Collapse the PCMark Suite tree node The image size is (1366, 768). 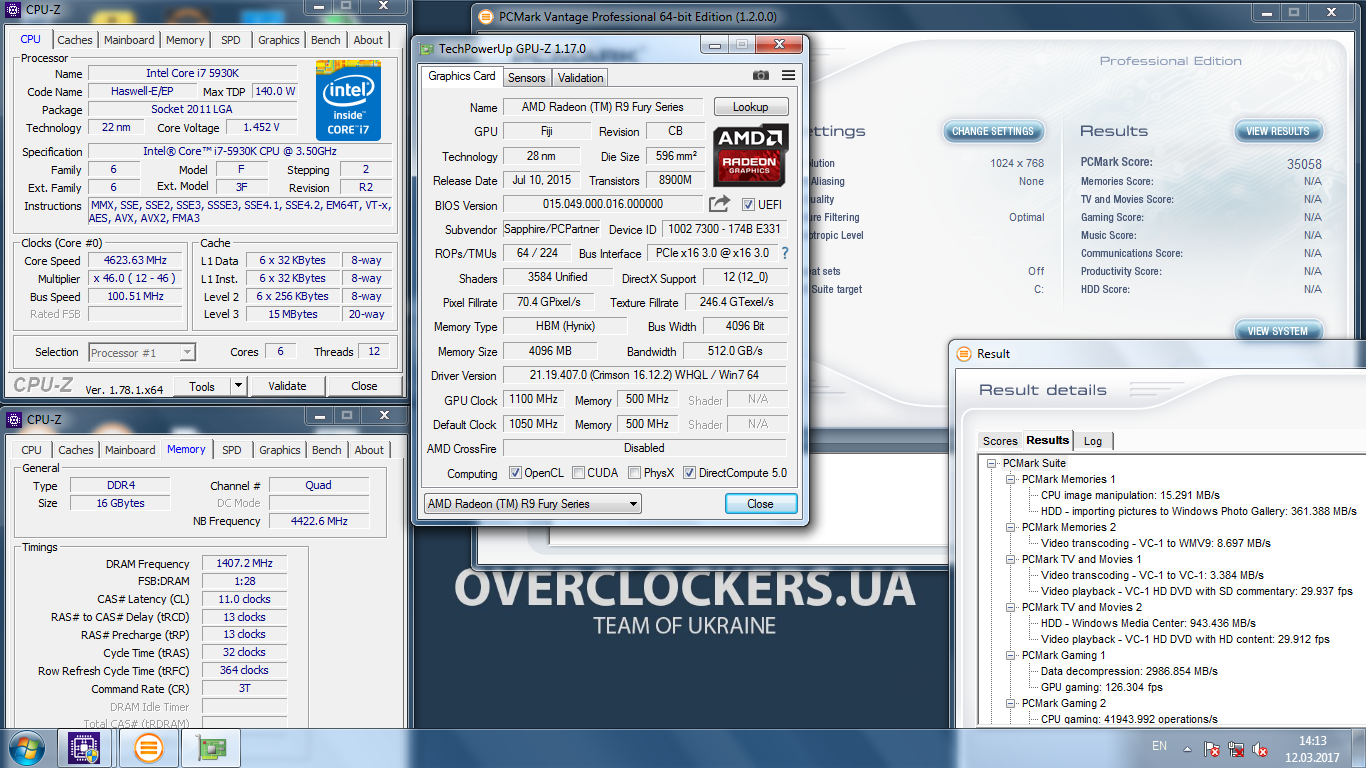(992, 463)
